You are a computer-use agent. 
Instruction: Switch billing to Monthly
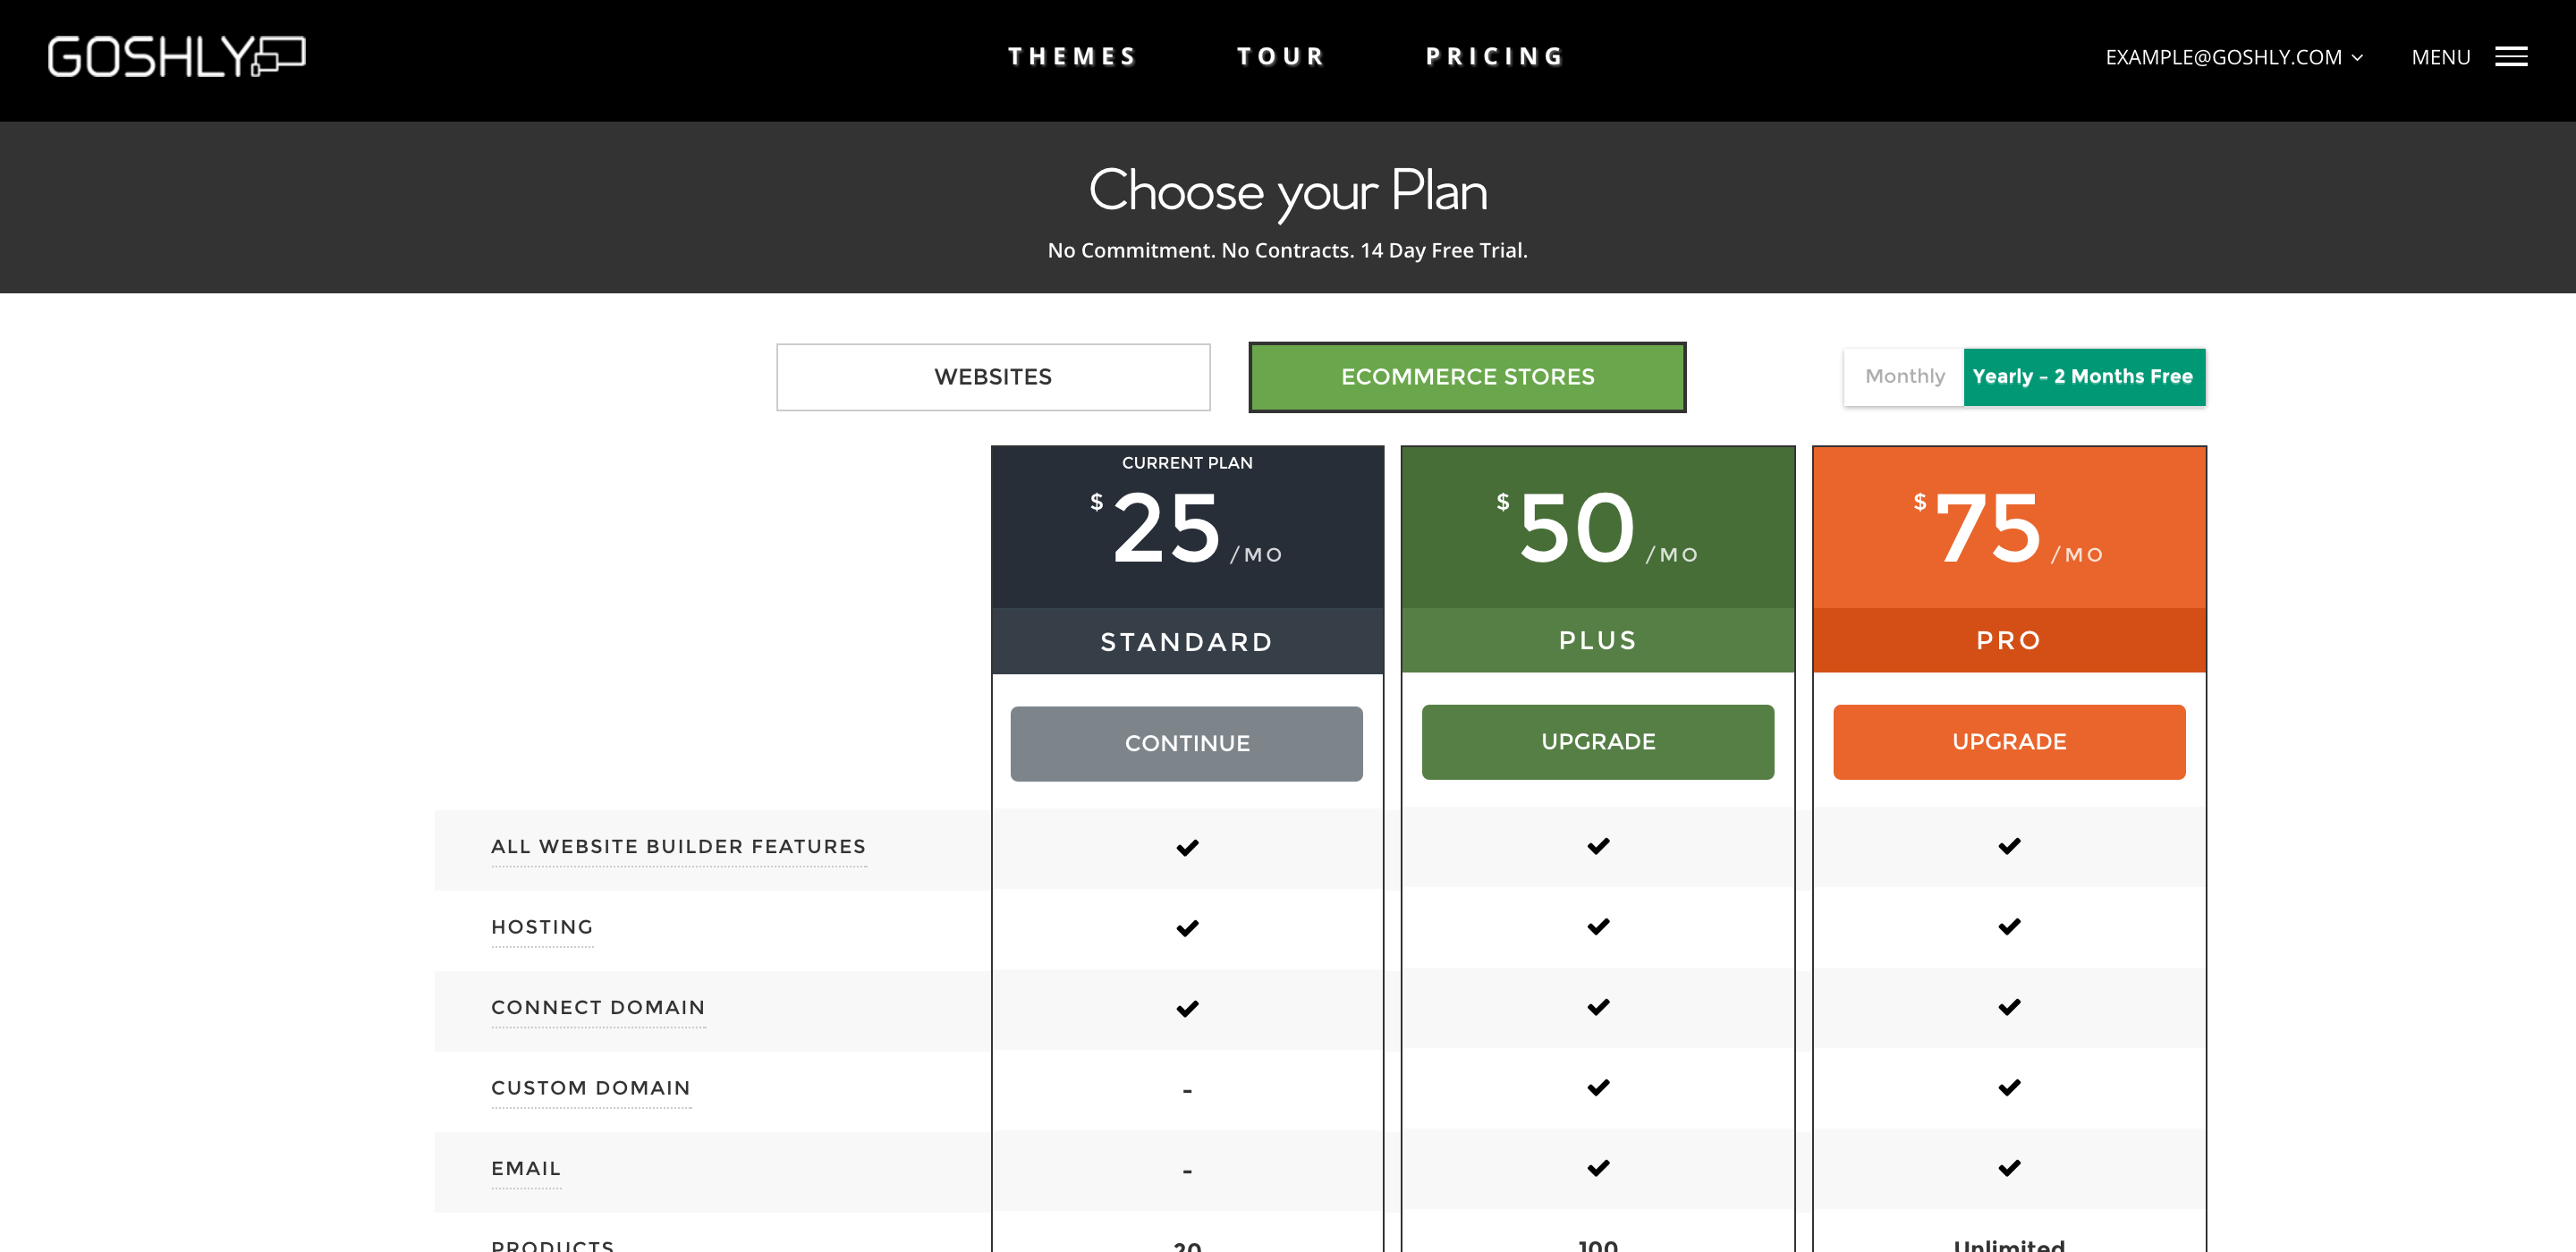pos(1904,377)
